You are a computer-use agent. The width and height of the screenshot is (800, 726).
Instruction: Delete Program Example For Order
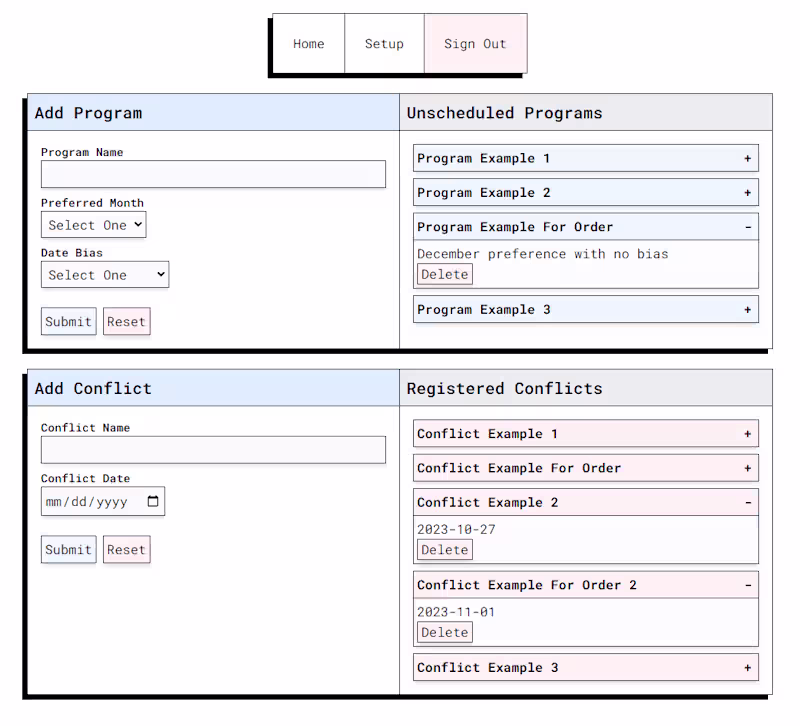point(445,274)
